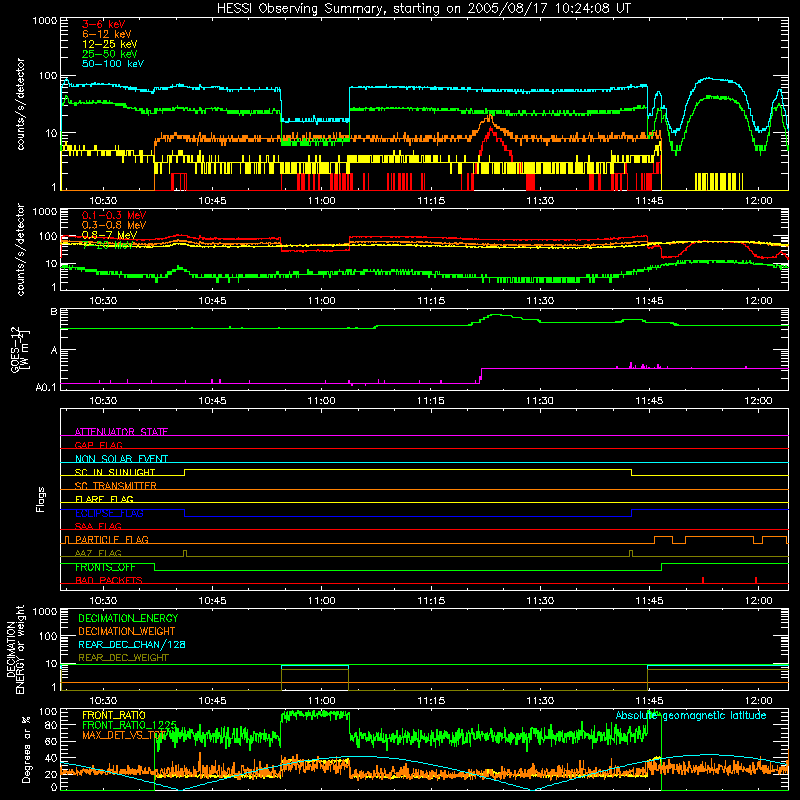Click the vertical Flags axis title
Screen dimensions: 800x800
click(x=41, y=499)
